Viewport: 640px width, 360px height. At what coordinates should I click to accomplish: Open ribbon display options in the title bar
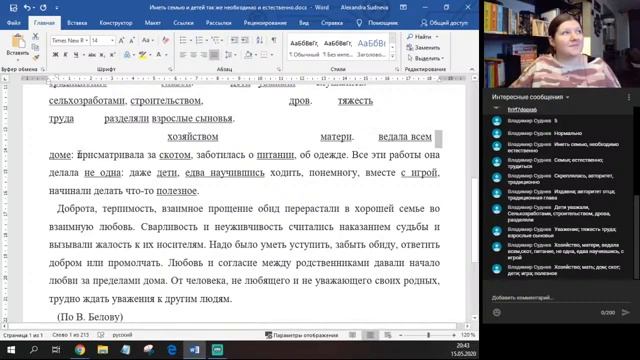coord(403,7)
